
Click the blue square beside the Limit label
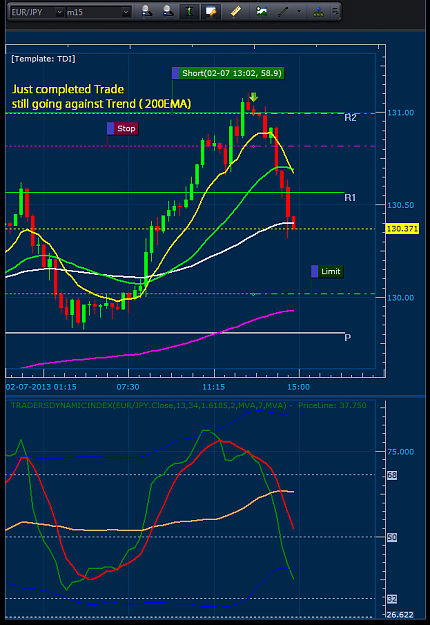(x=315, y=271)
